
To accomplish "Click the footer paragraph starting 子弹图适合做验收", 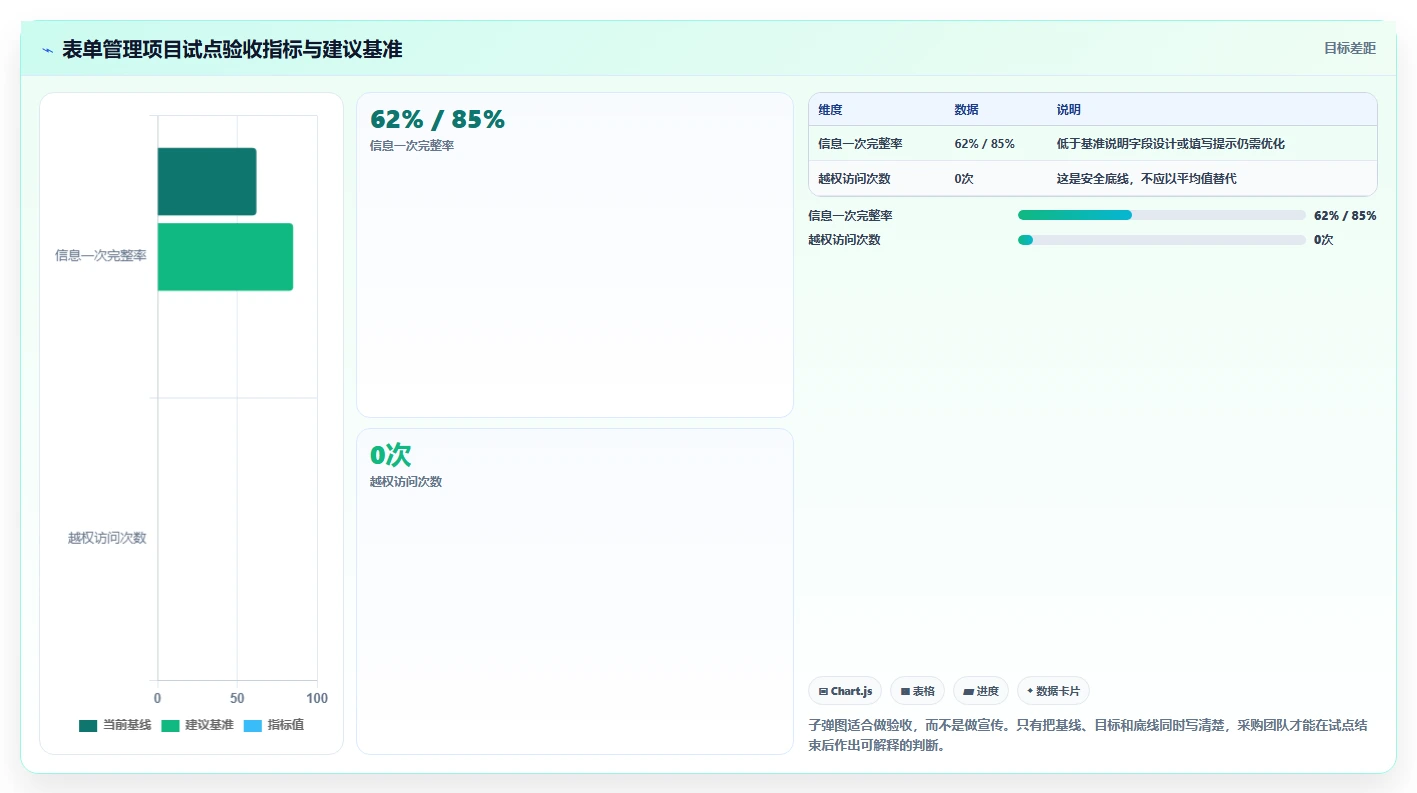I will [x=1088, y=735].
